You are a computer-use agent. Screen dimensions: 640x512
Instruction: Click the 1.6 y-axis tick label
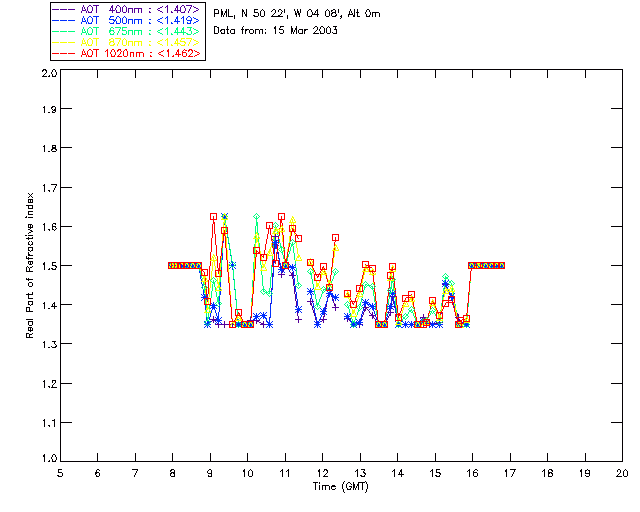coord(49,227)
